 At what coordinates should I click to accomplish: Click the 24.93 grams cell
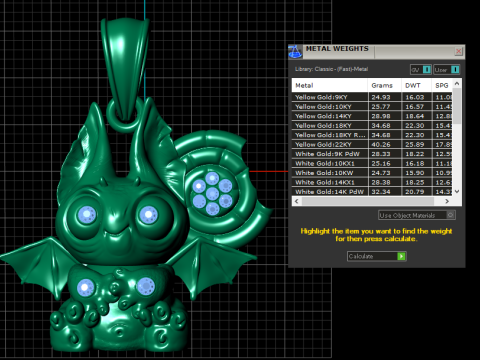pos(384,97)
